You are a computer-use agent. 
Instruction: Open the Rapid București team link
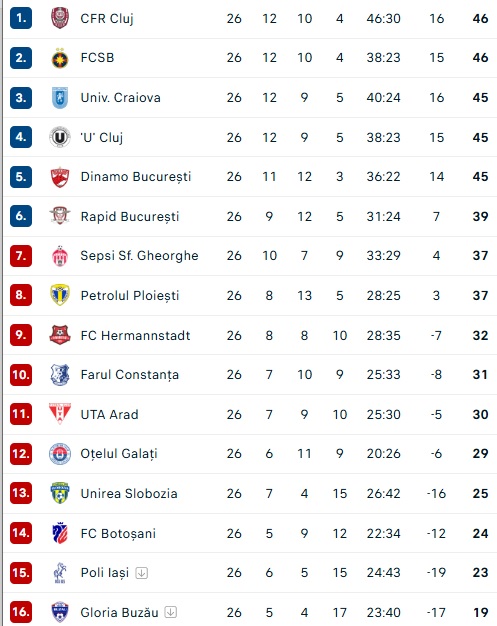[x=130, y=217]
